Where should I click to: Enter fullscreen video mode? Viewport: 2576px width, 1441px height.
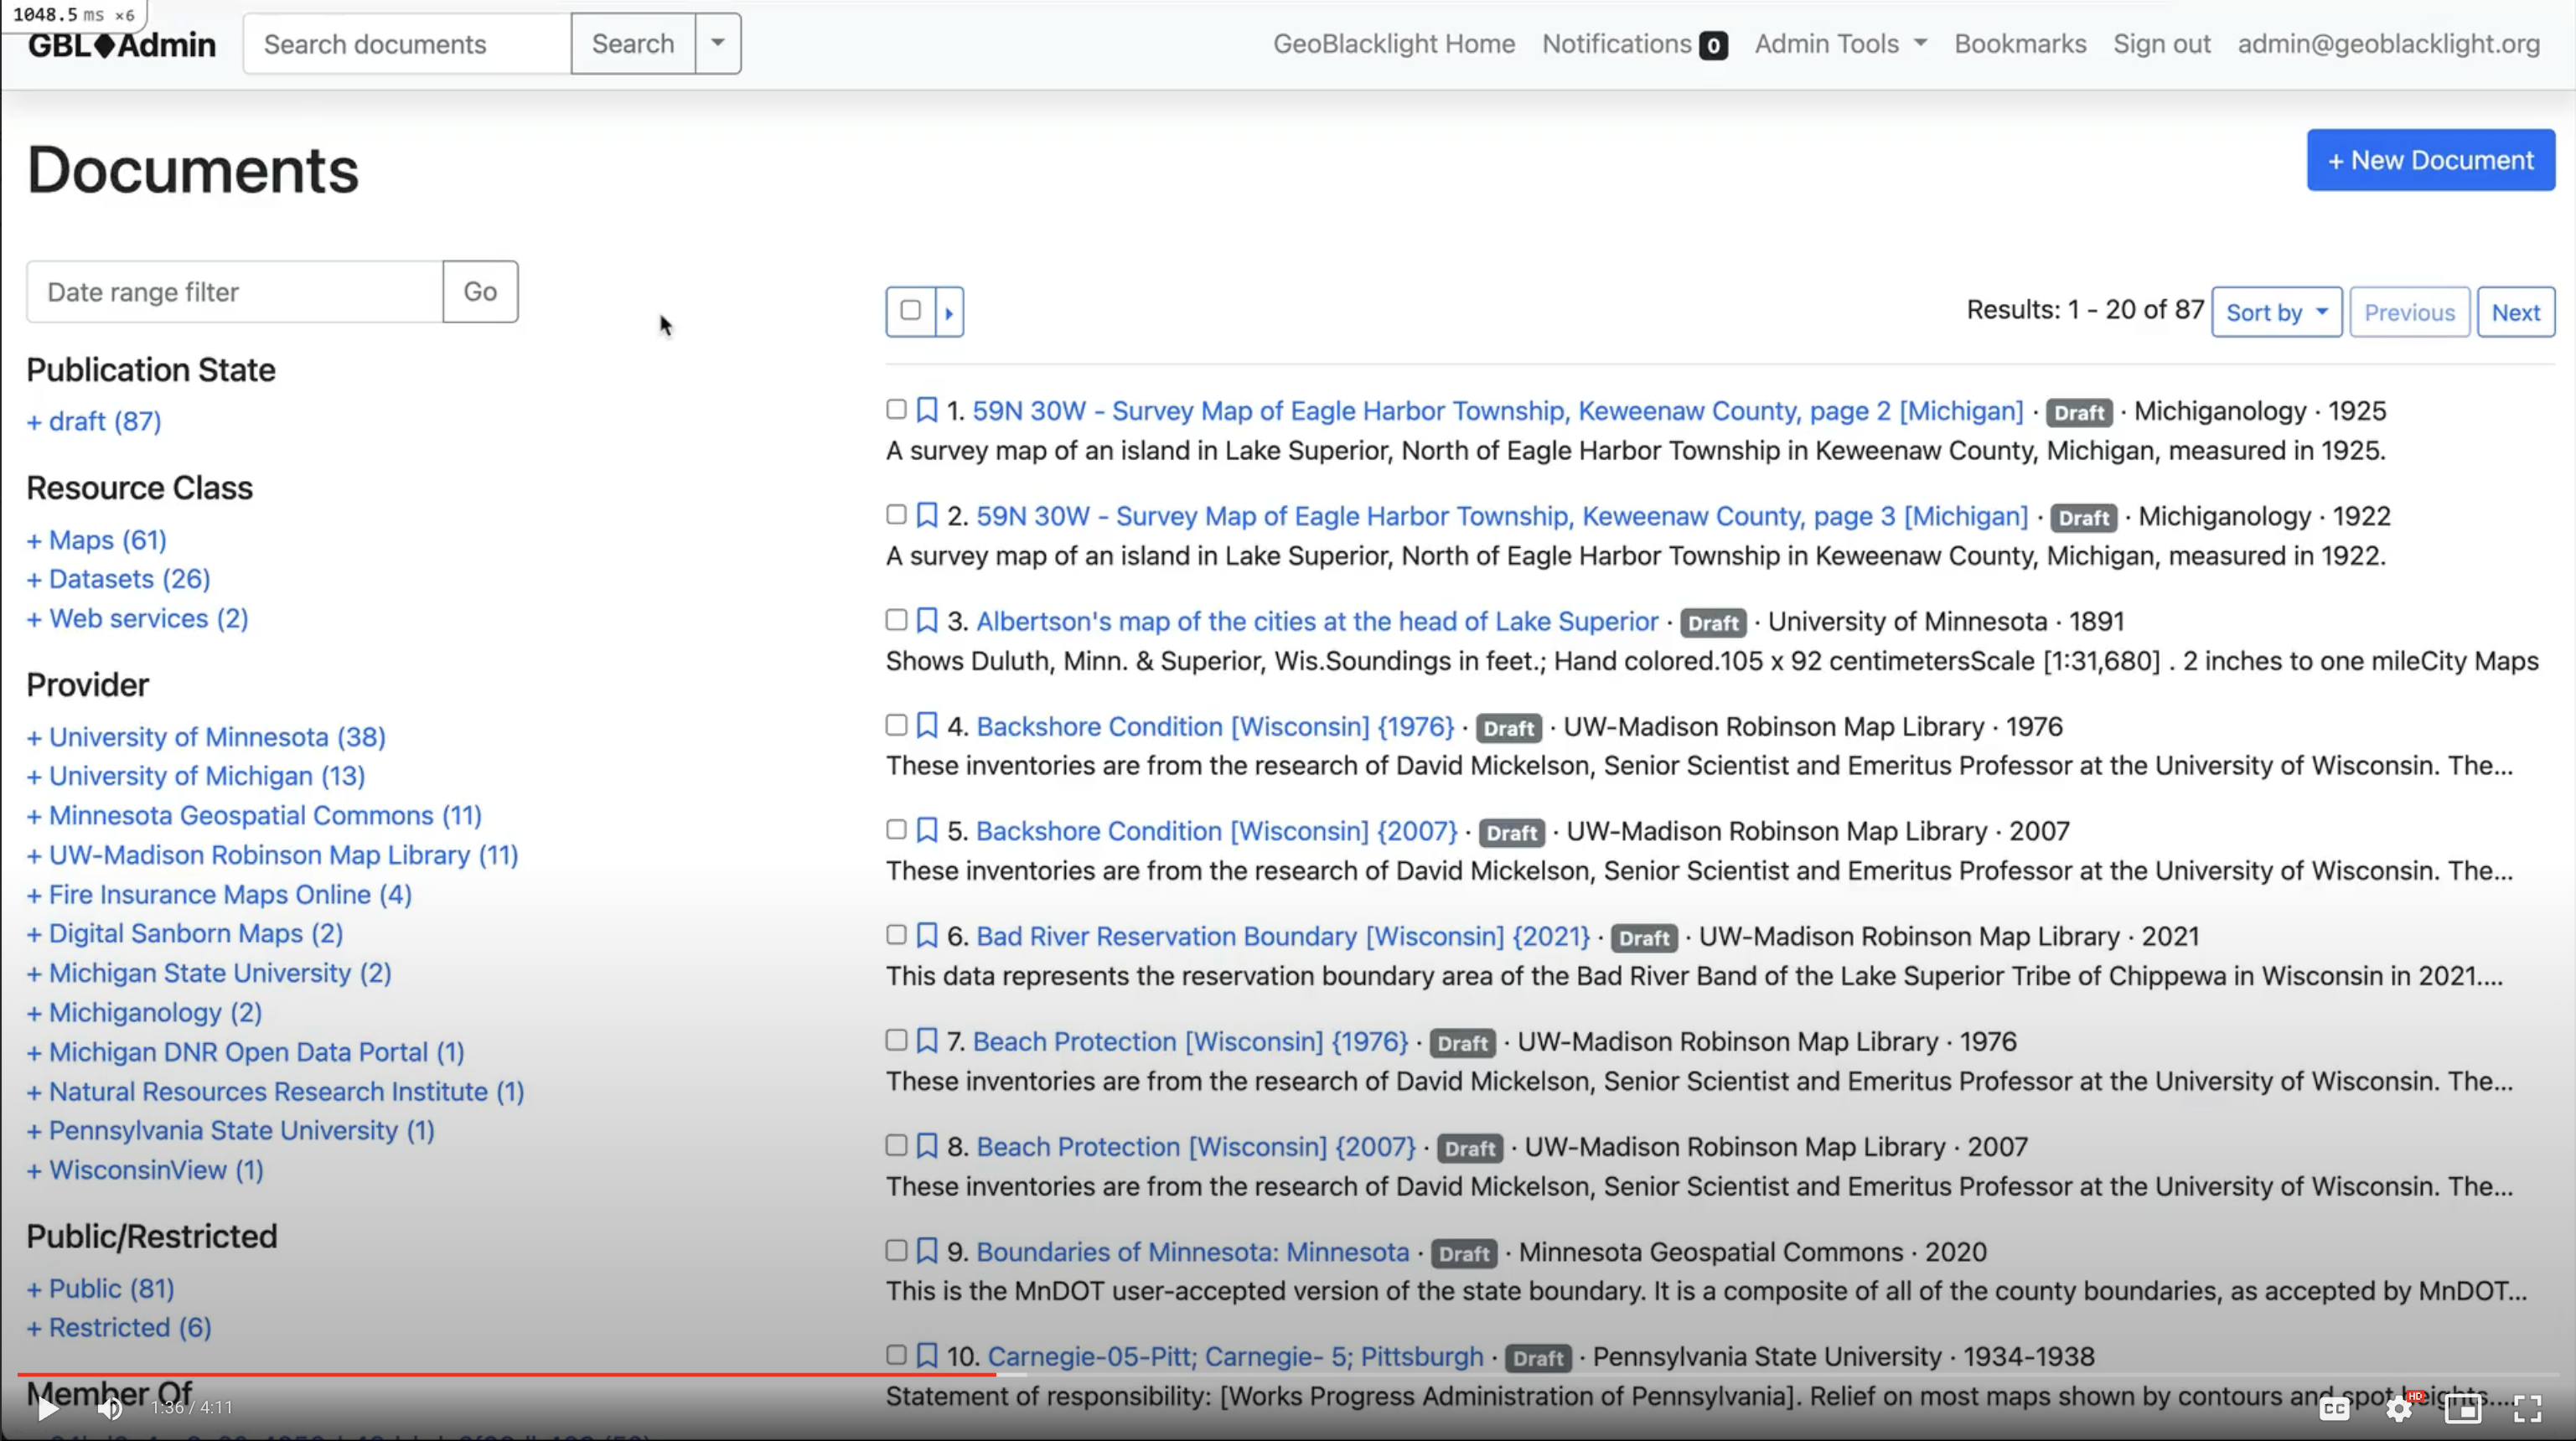(2527, 1409)
